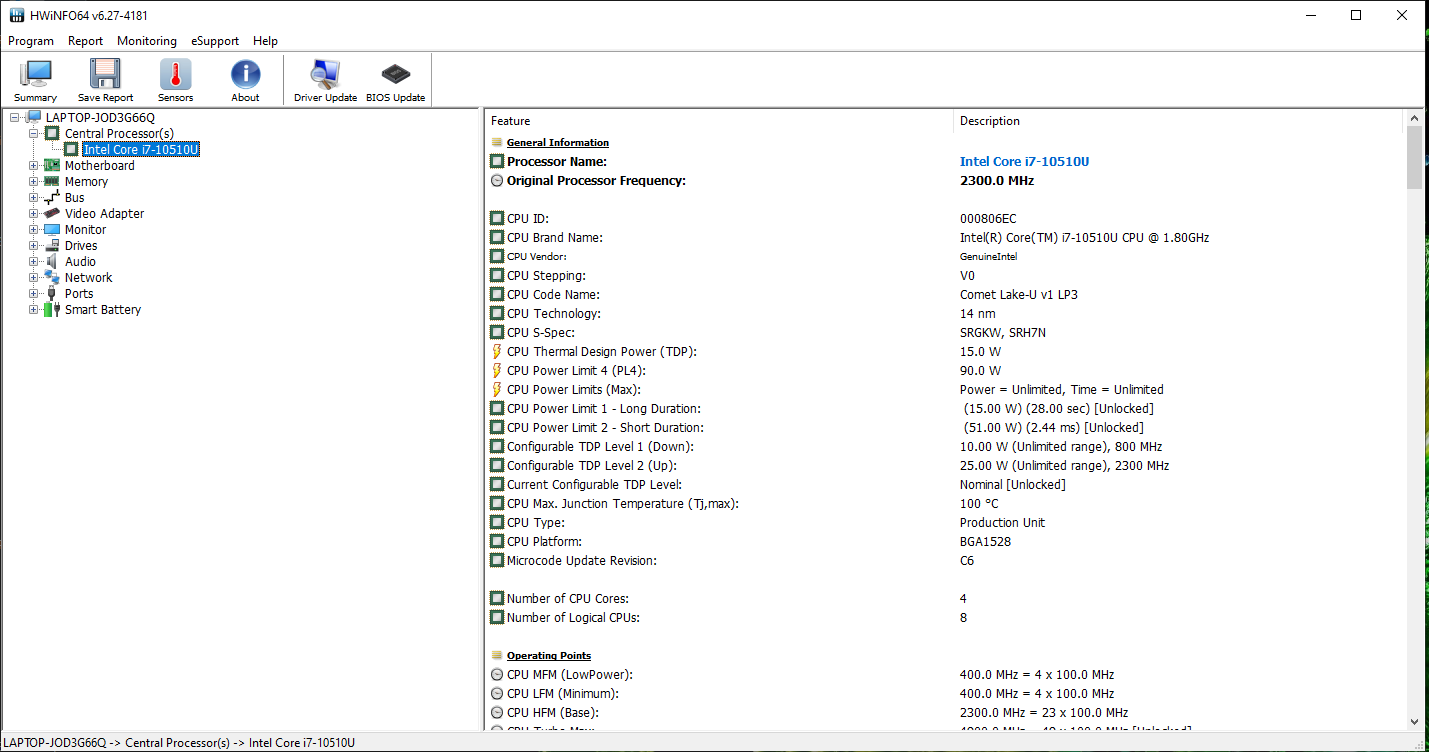This screenshot has height=752, width=1429.
Task: Open the eSupport menu
Action: coord(215,41)
